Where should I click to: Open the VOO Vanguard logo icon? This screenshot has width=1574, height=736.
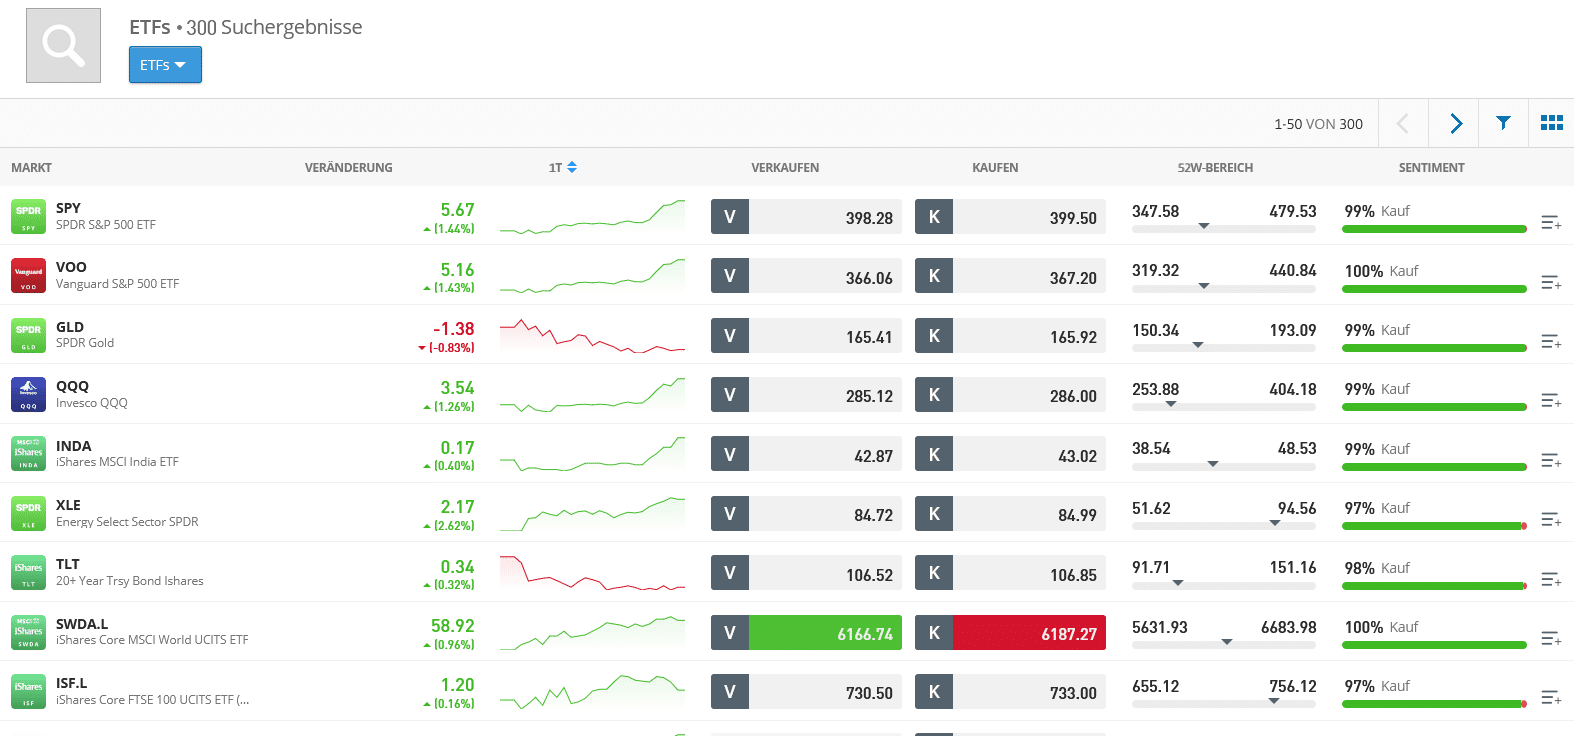(x=28, y=276)
